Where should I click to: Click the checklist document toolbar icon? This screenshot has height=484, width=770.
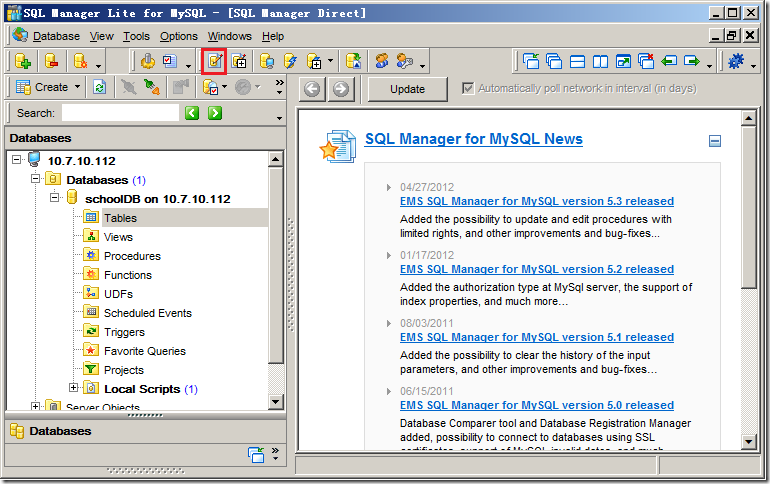click(x=170, y=61)
